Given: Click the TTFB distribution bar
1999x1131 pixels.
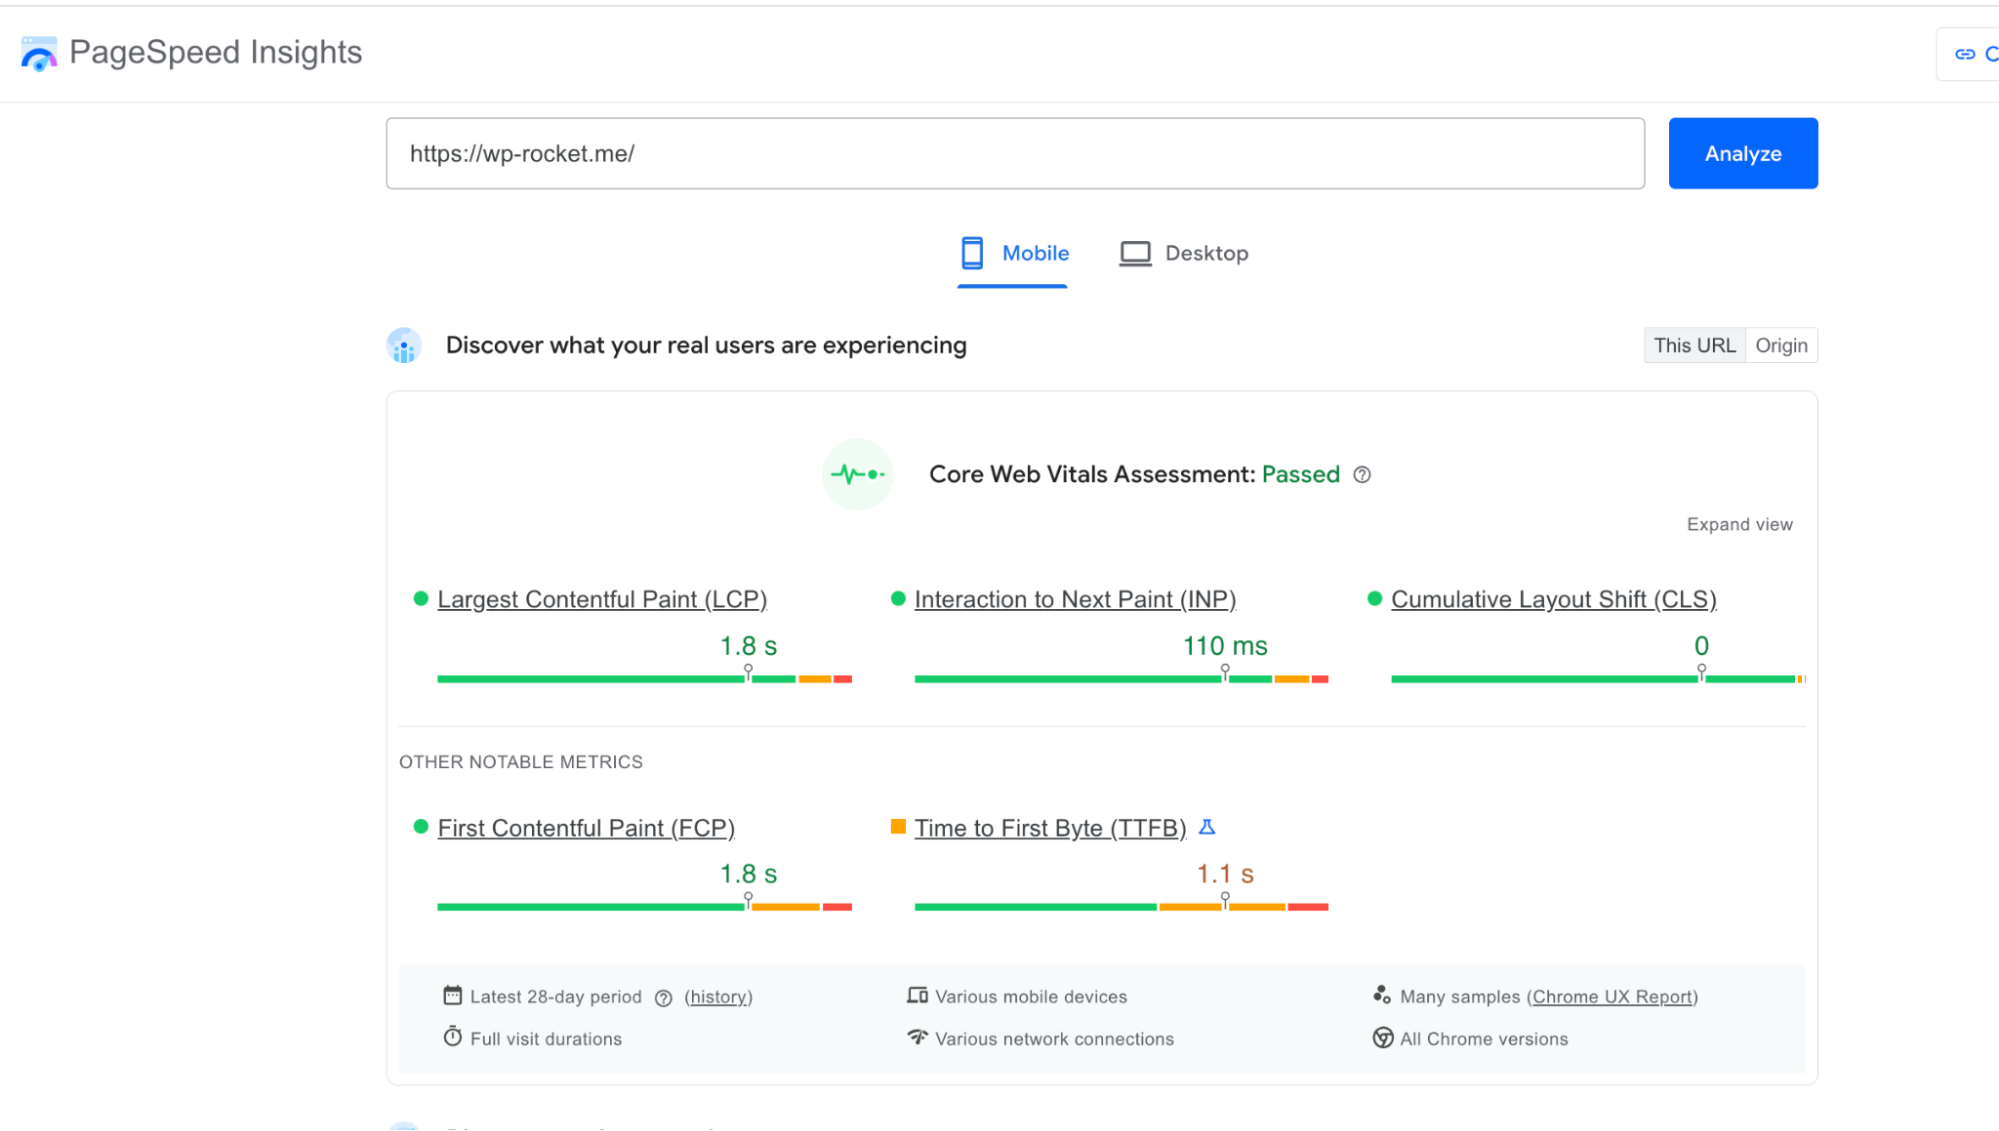Looking at the screenshot, I should point(1121,907).
